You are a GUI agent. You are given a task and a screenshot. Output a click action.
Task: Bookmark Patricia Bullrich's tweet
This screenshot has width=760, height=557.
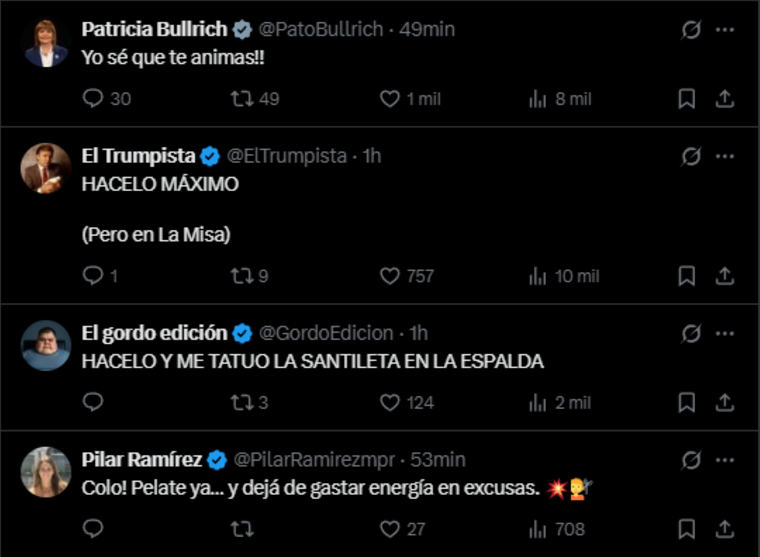pos(687,98)
